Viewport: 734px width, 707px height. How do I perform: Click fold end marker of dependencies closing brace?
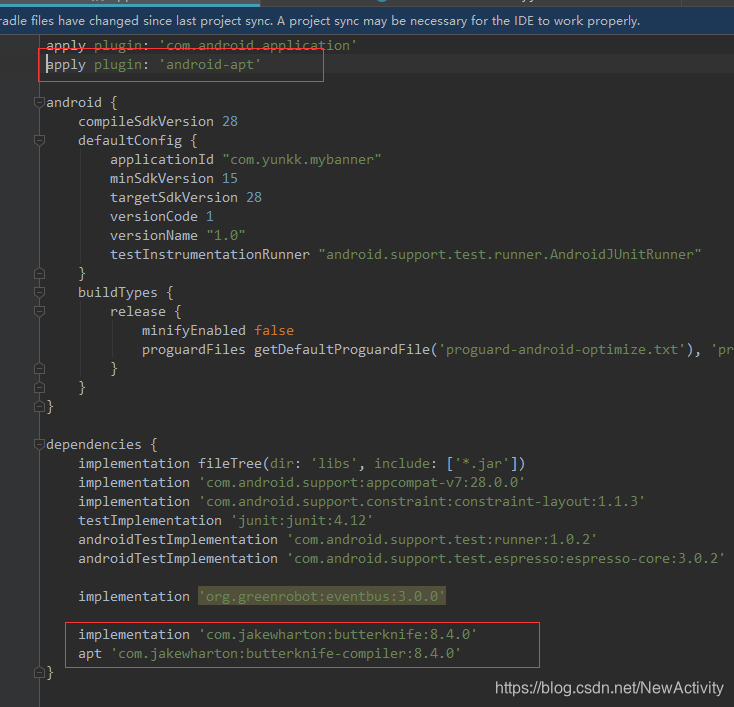pyautogui.click(x=40, y=673)
